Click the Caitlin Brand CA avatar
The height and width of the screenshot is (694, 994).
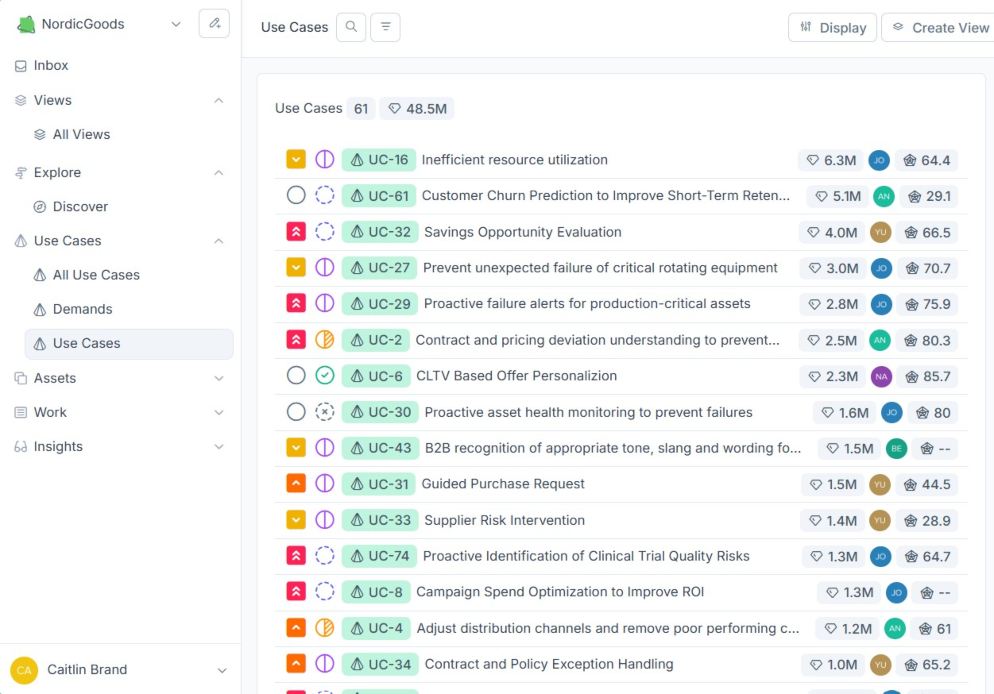tap(24, 670)
